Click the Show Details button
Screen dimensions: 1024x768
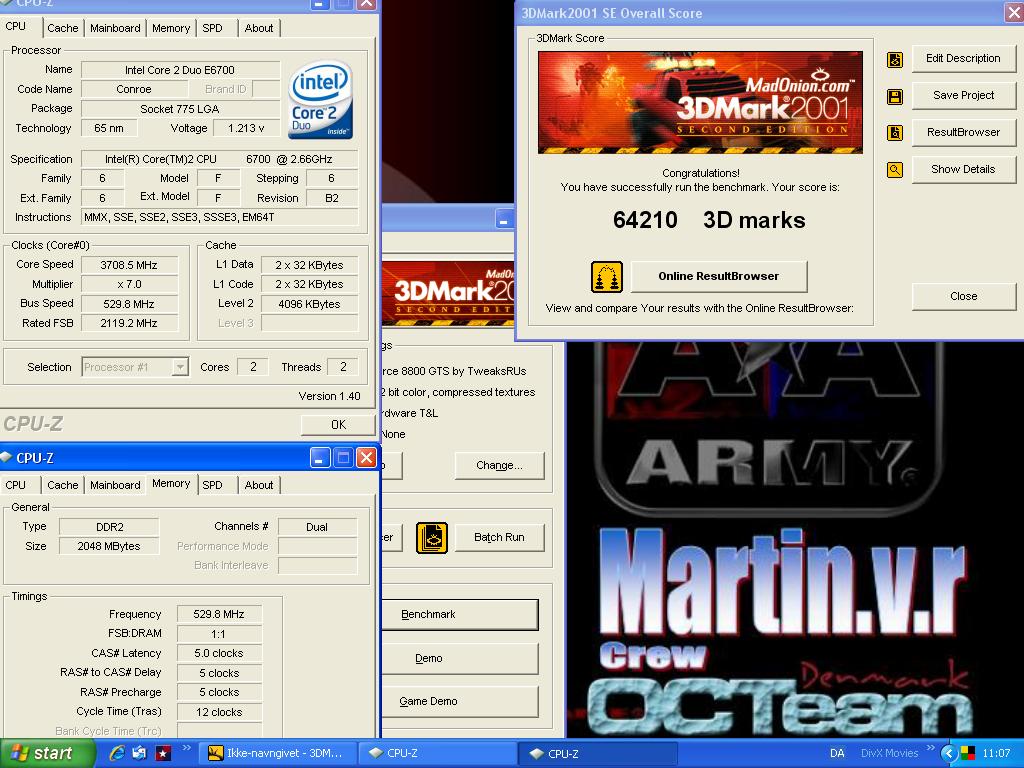click(x=963, y=170)
